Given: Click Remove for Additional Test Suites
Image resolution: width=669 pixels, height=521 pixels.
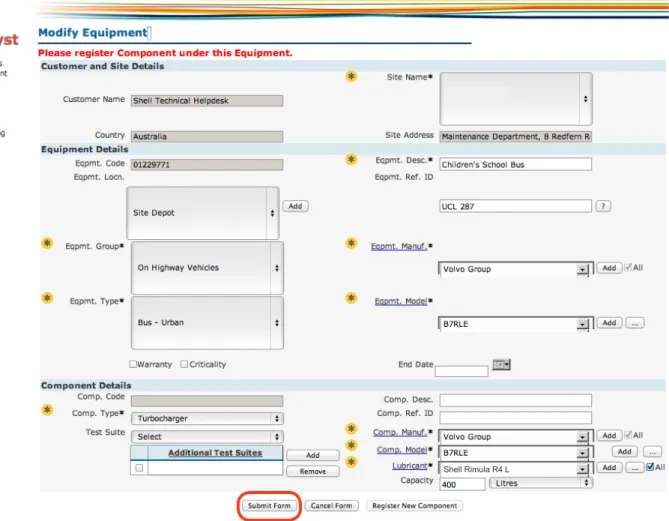Looking at the screenshot, I should tap(313, 472).
